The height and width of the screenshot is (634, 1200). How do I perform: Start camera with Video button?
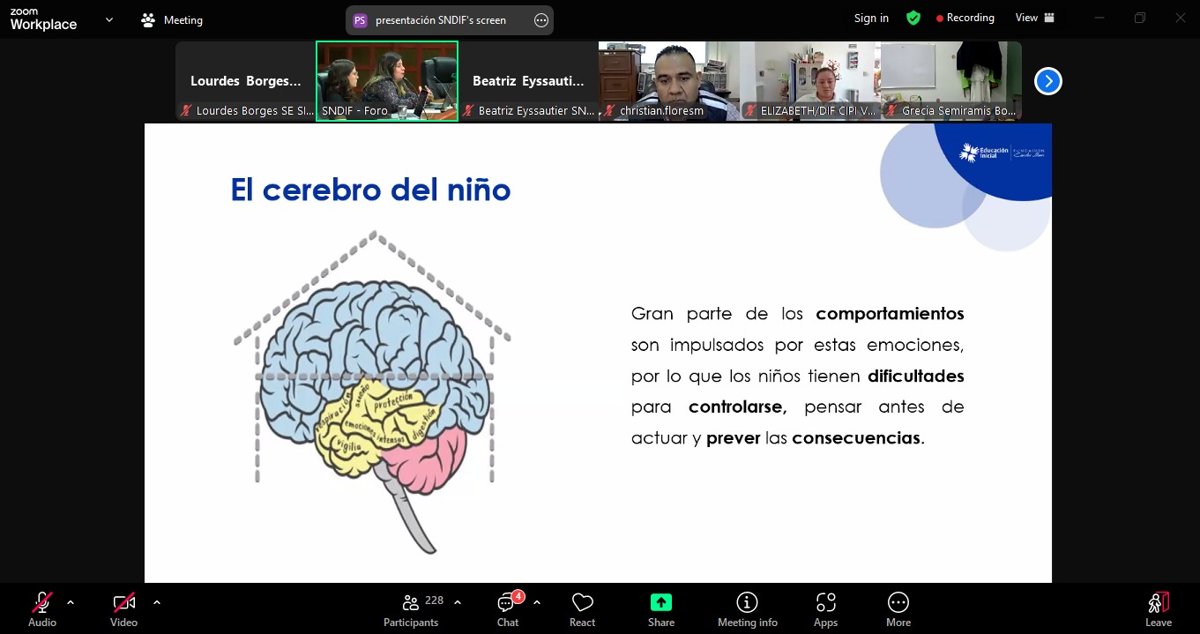tap(124, 609)
